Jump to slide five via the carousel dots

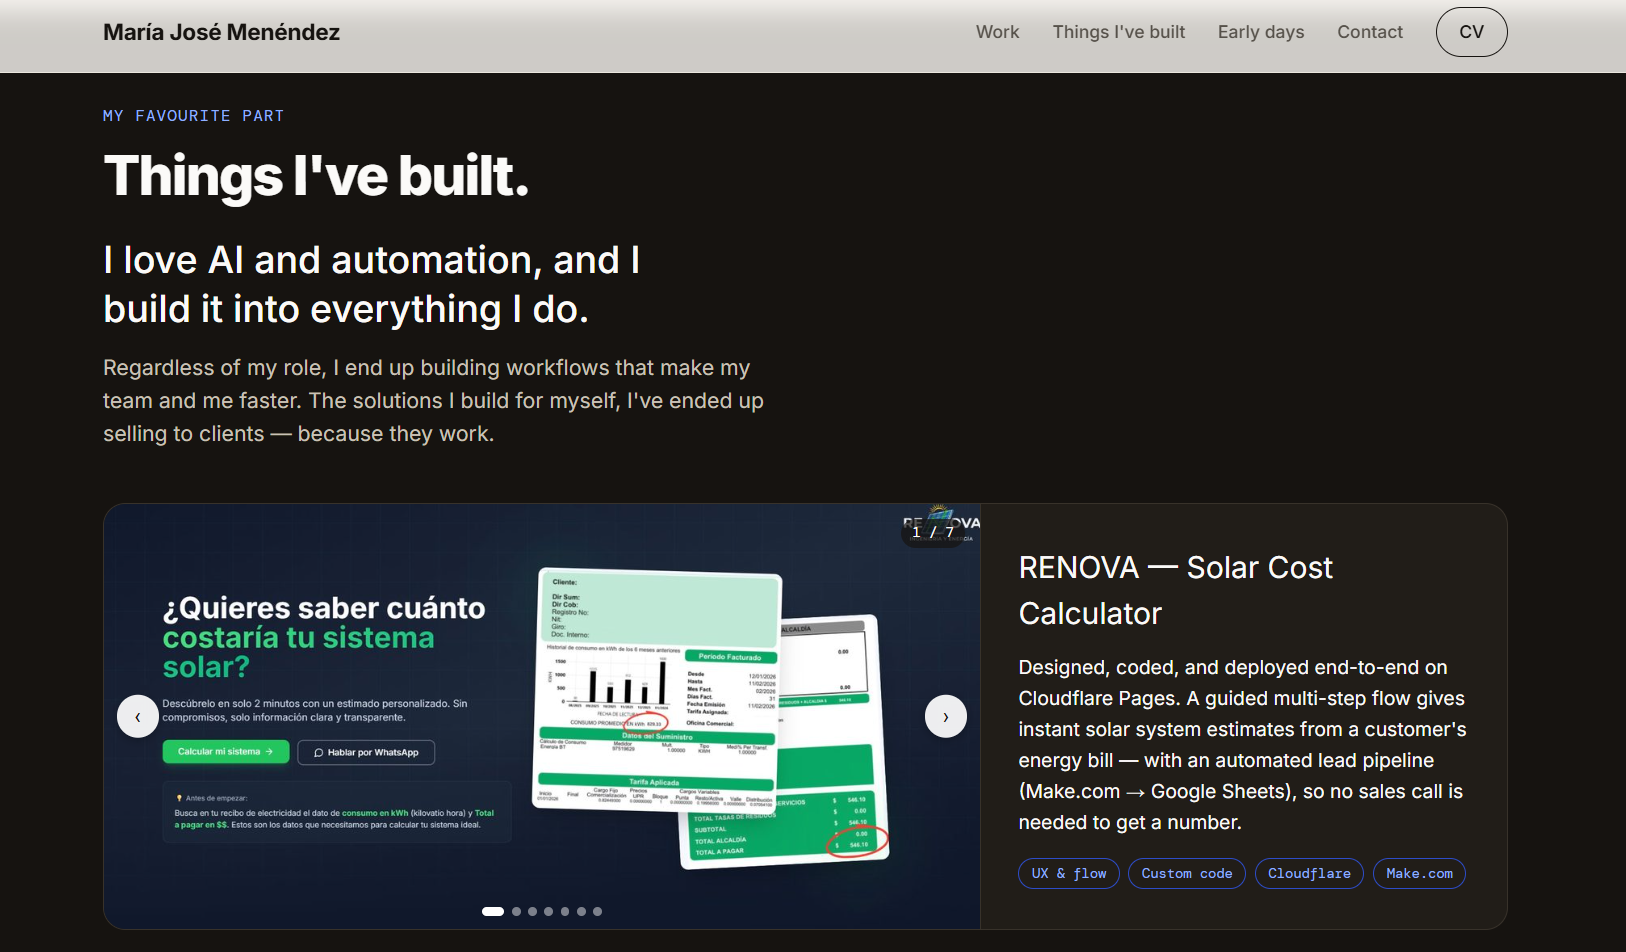click(565, 911)
